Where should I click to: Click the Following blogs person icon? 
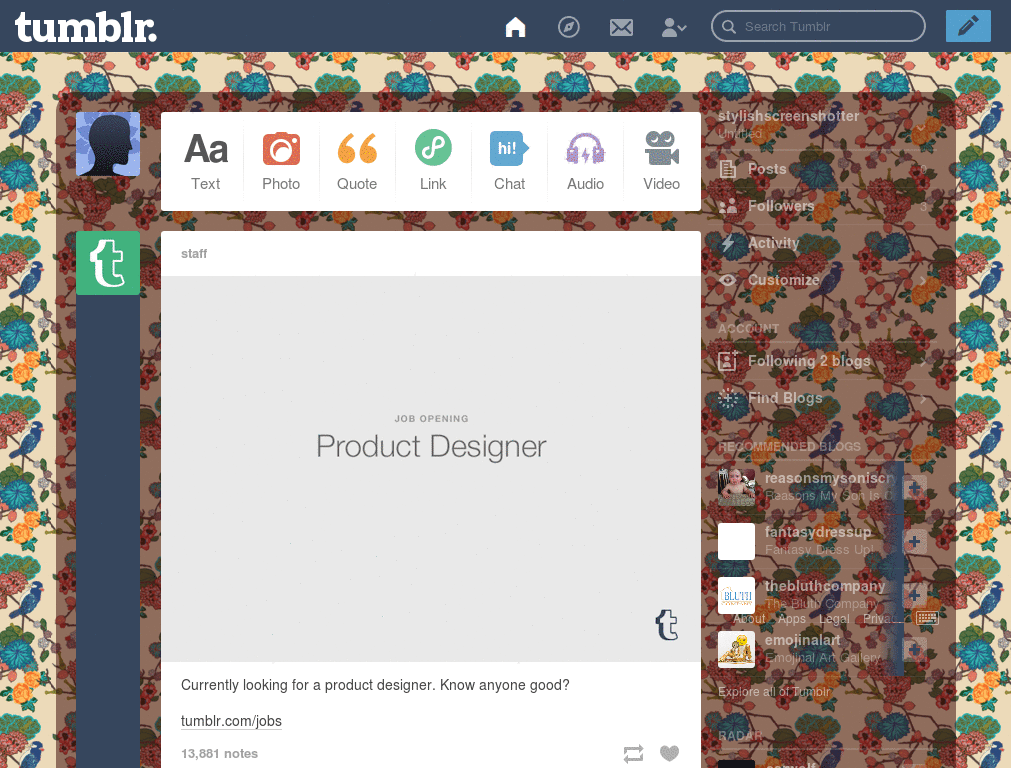tap(728, 360)
